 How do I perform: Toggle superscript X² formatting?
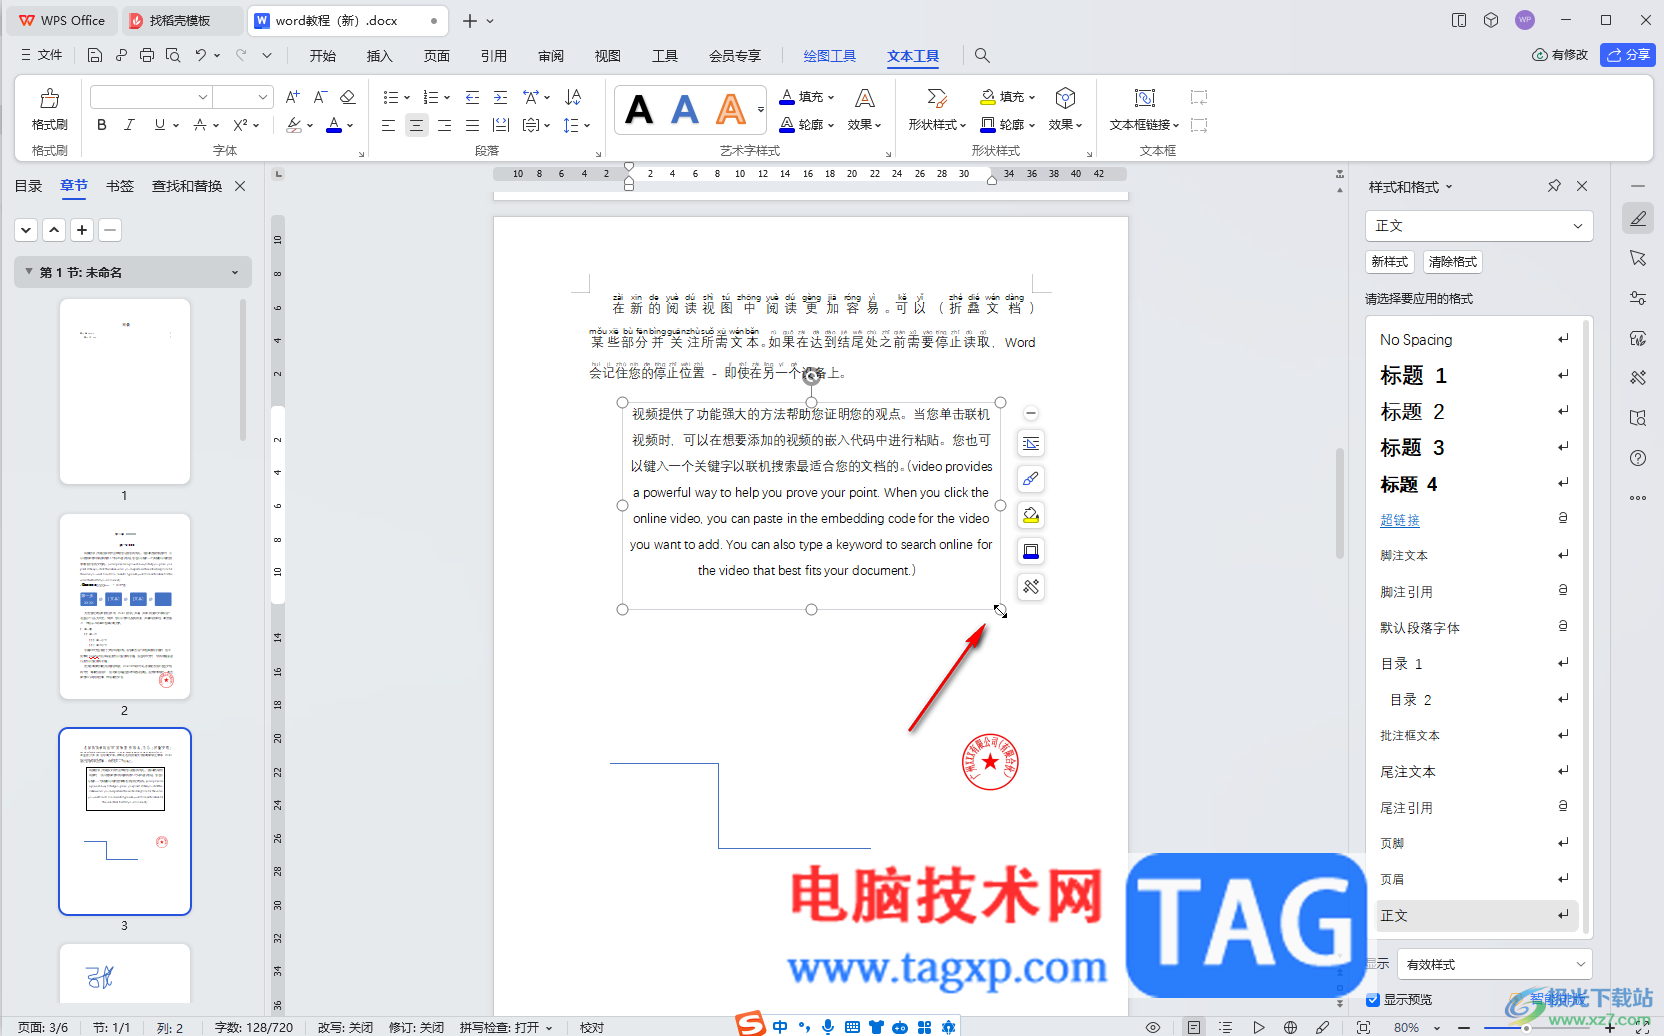240,125
